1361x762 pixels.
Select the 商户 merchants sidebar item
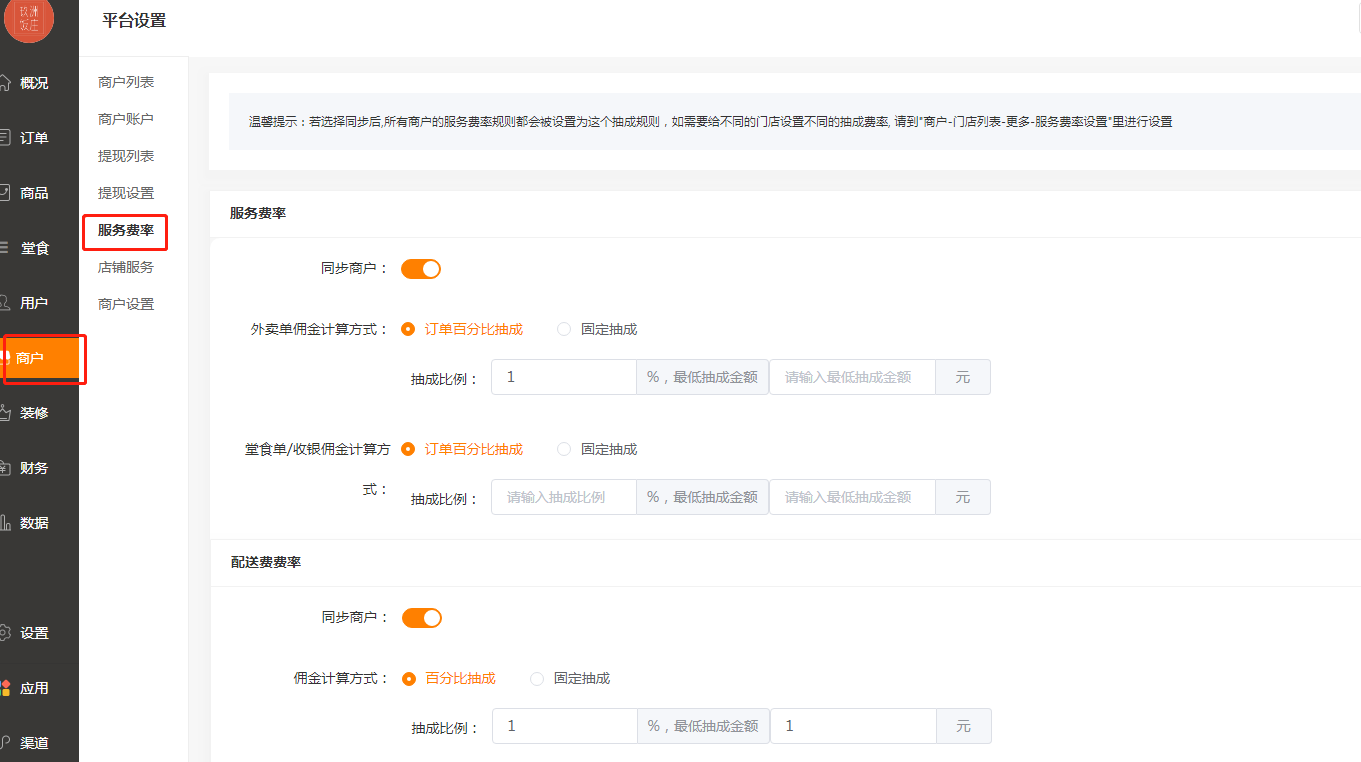pos(40,358)
